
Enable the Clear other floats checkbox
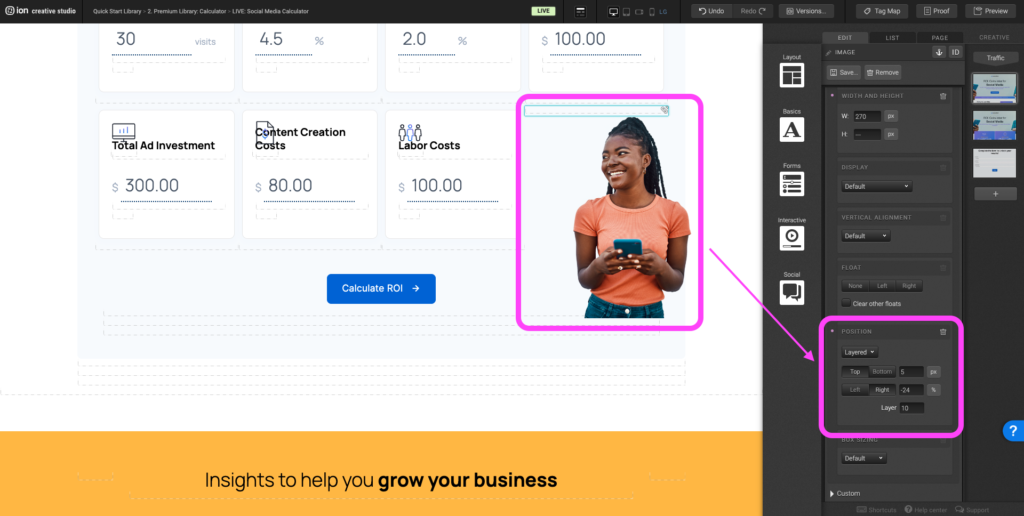click(846, 303)
